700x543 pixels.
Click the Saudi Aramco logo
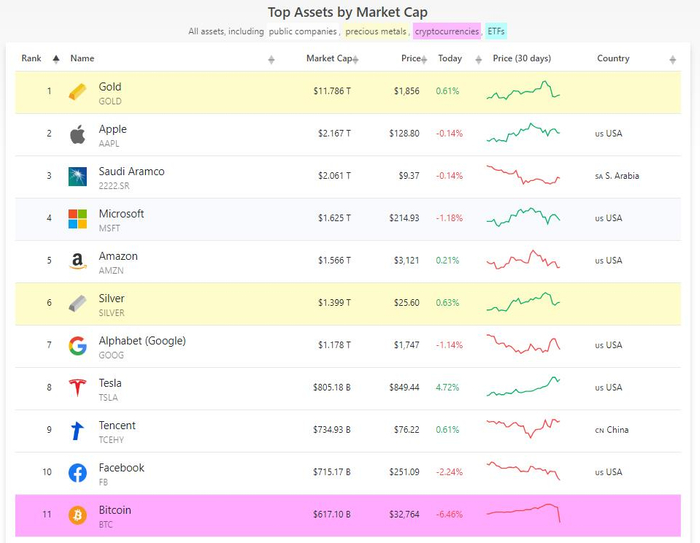click(x=77, y=177)
